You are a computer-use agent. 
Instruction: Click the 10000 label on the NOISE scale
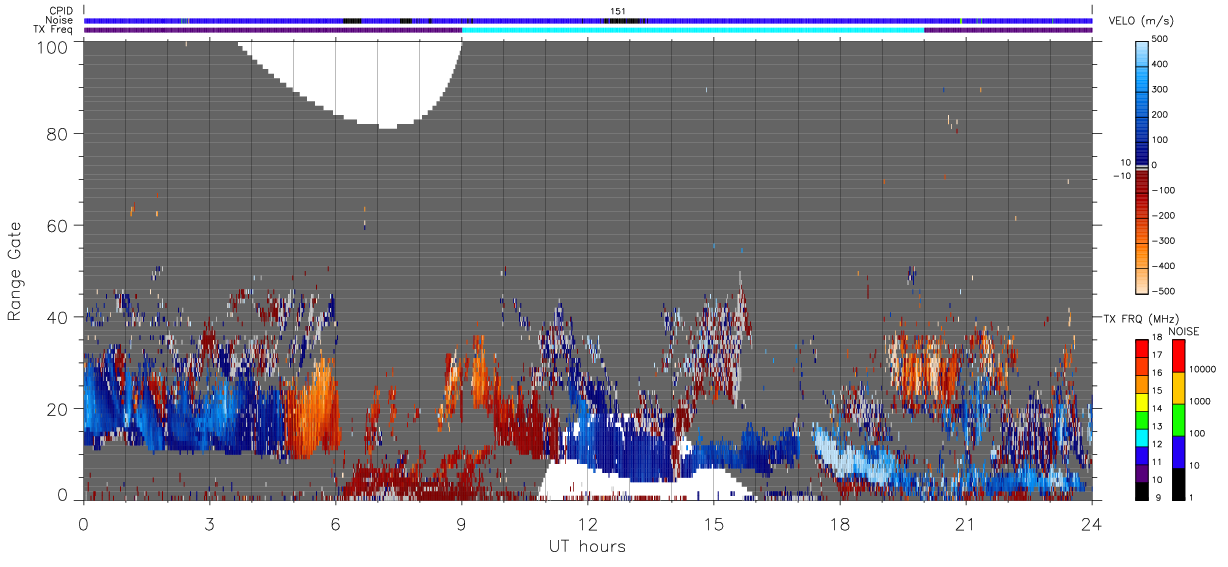1203,369
